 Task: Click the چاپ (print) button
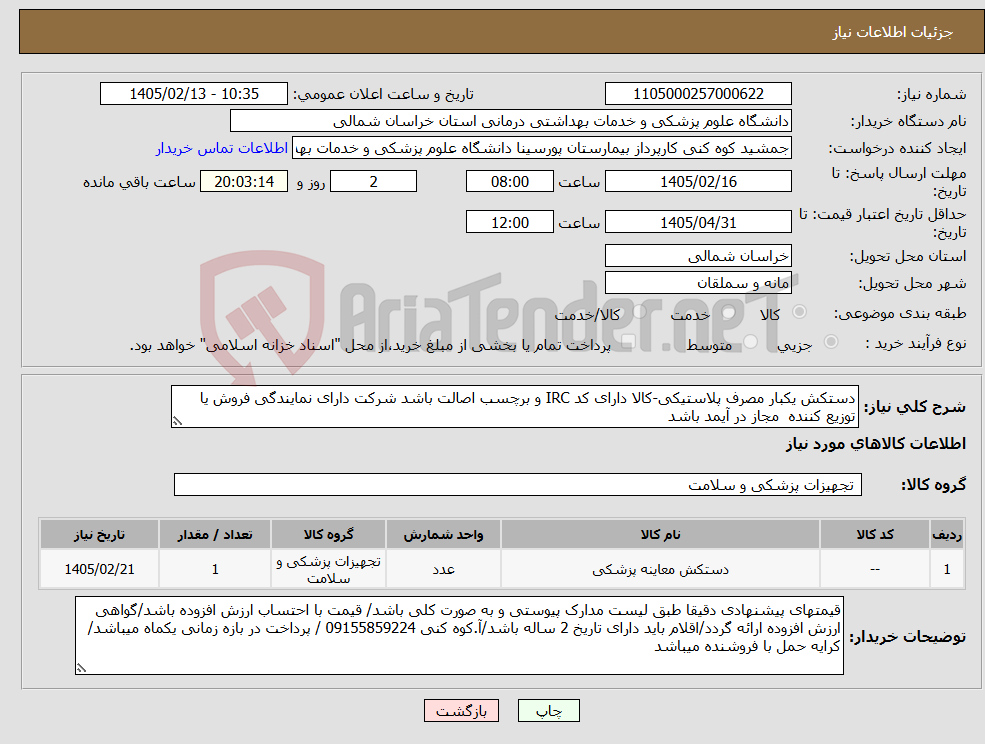point(548,711)
